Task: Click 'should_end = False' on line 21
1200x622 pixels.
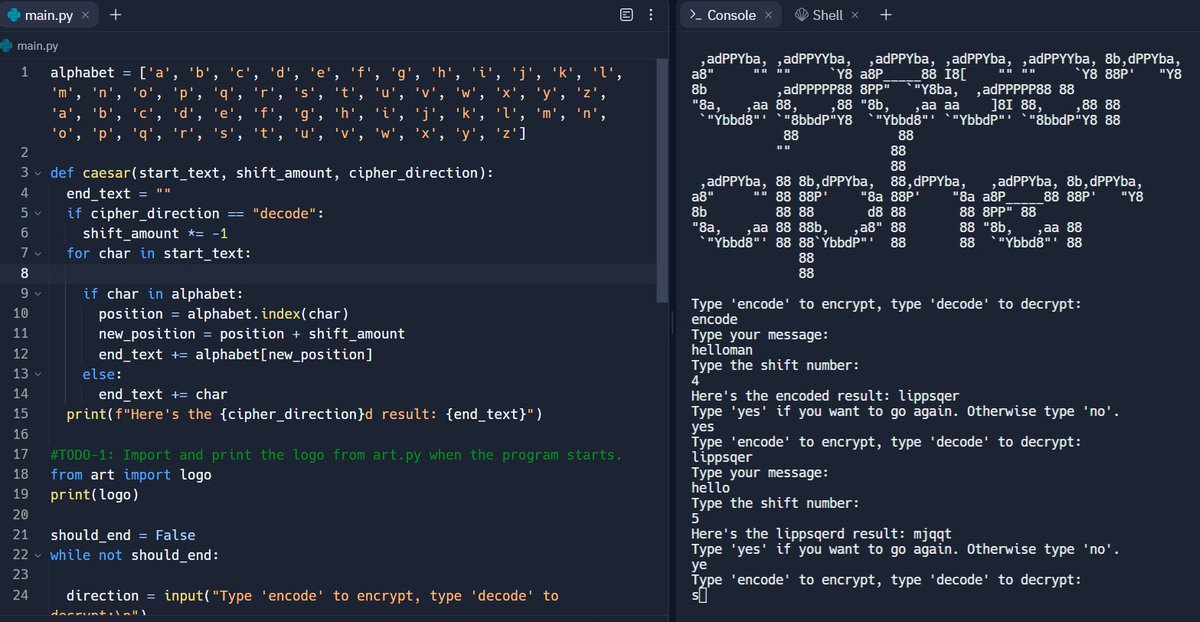Action: click(x=123, y=535)
